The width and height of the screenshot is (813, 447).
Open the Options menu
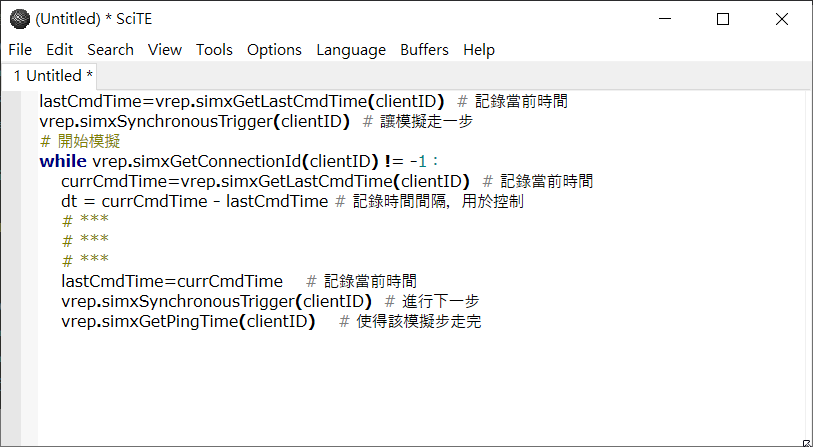tap(274, 50)
